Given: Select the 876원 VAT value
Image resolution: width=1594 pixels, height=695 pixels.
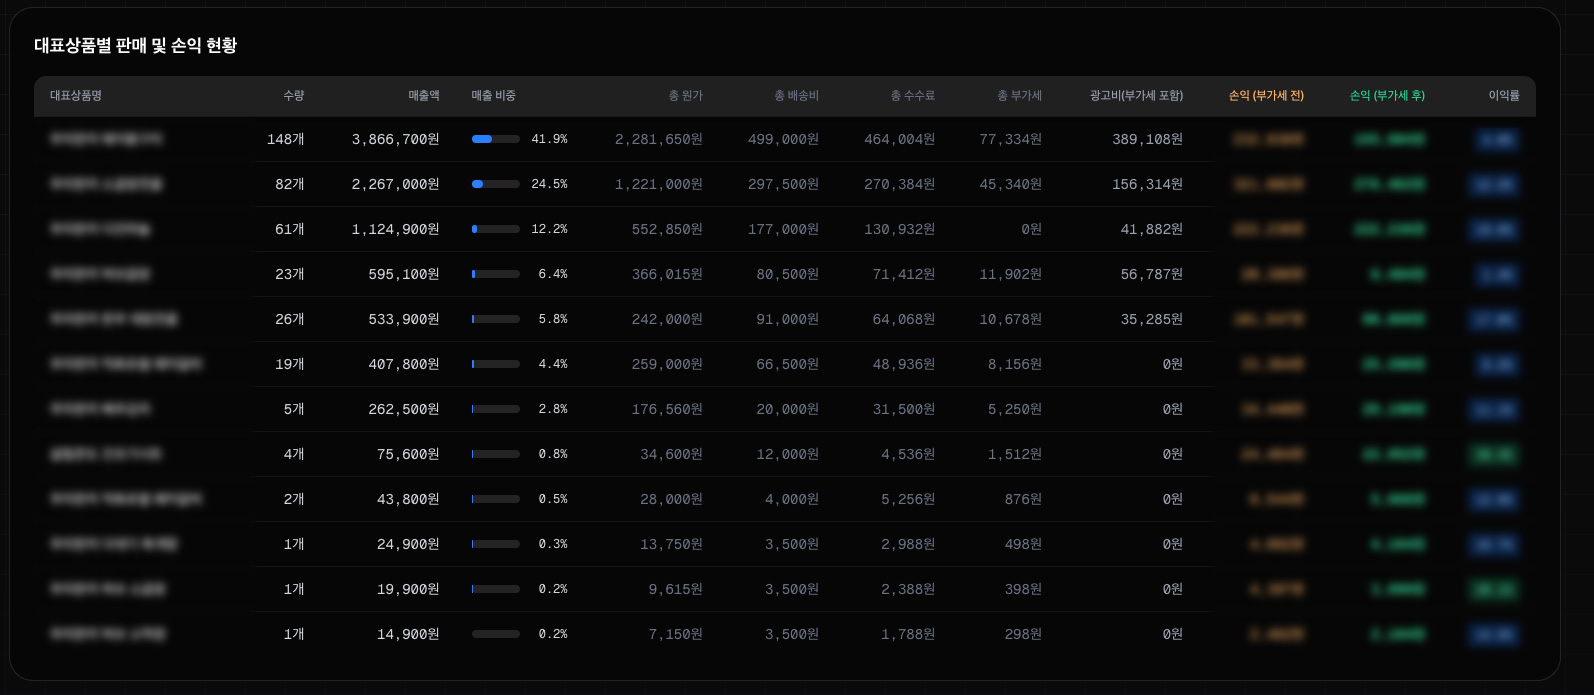Looking at the screenshot, I should click(x=1023, y=499).
